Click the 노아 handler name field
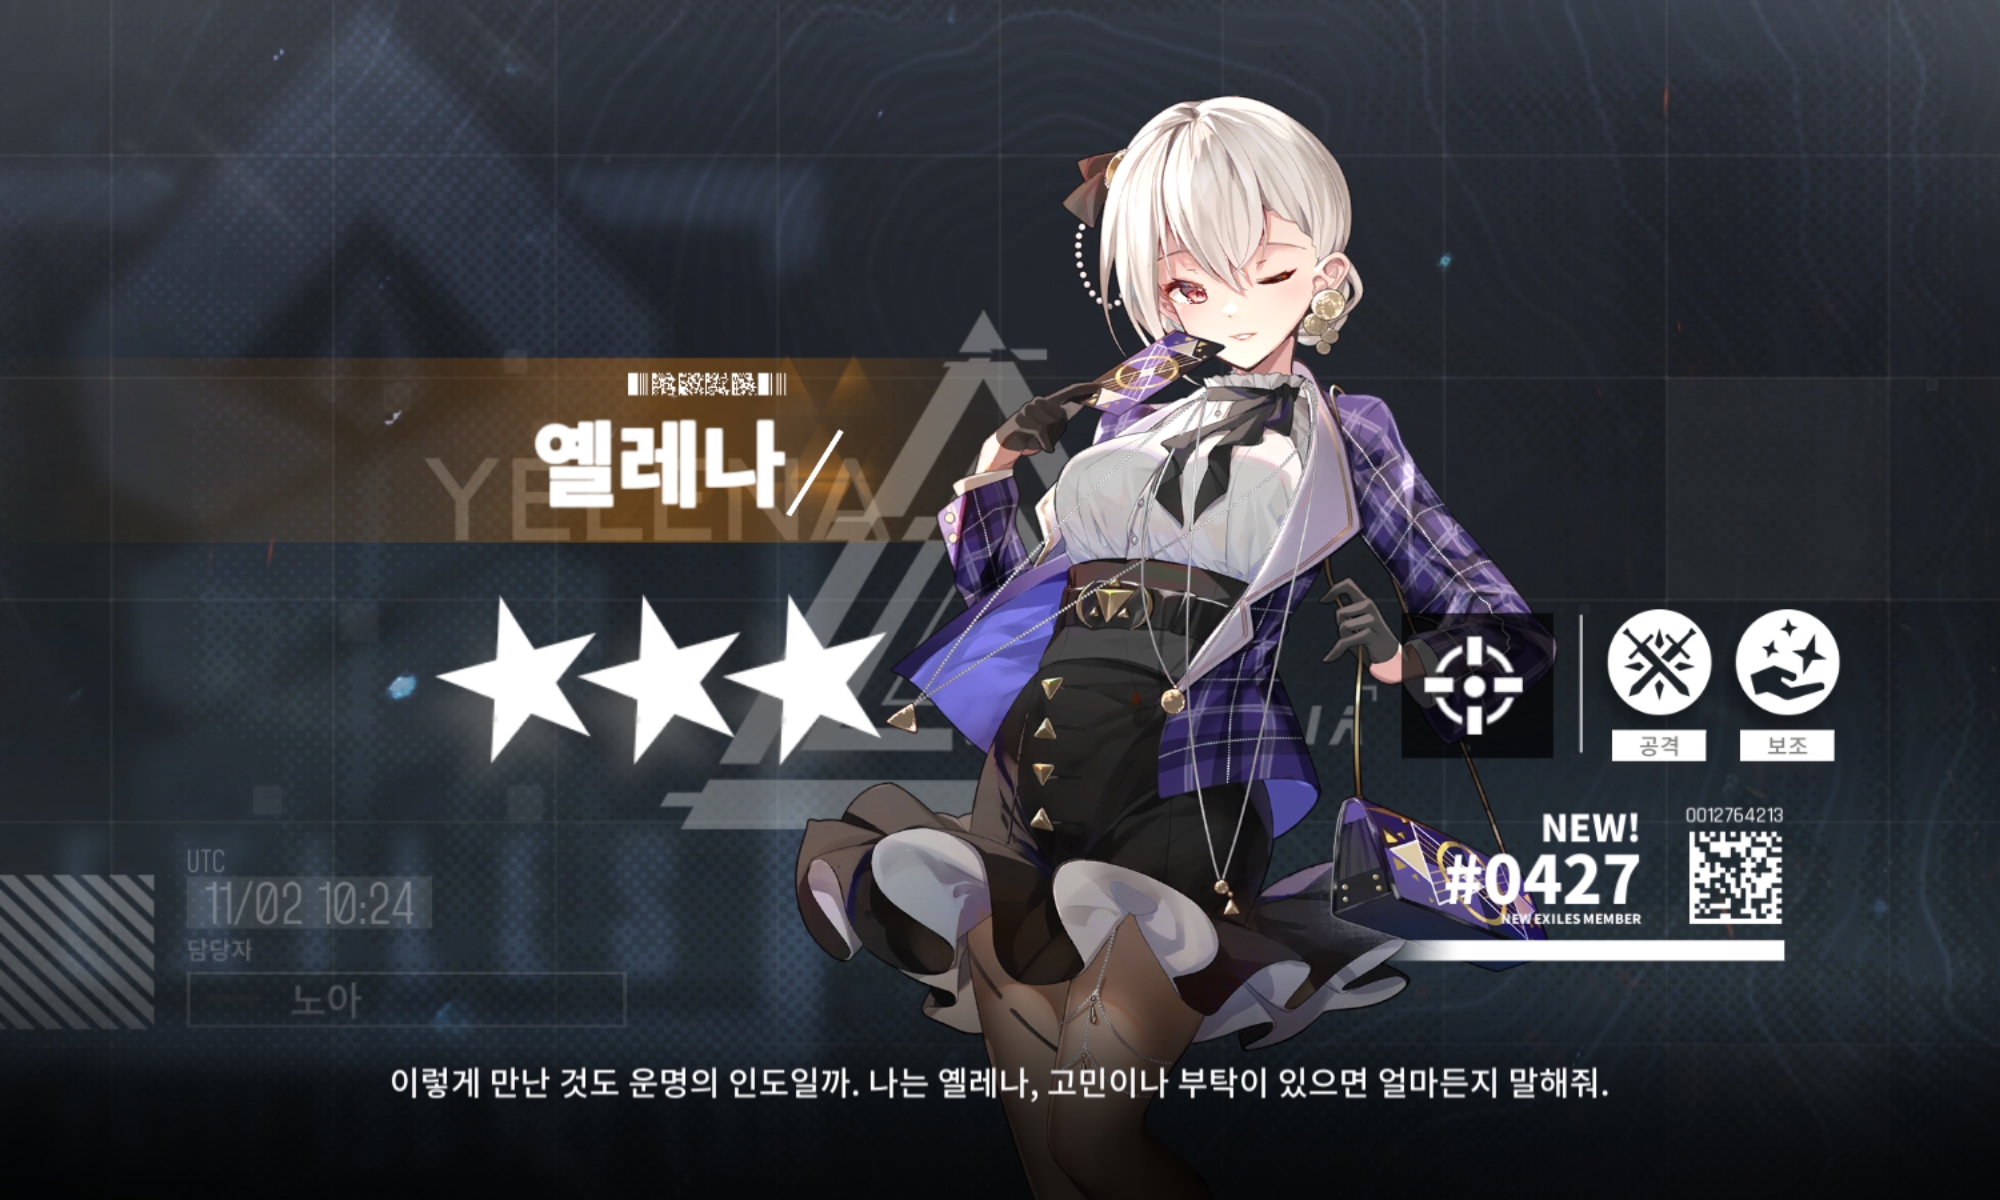The image size is (2000, 1200). click(x=406, y=999)
